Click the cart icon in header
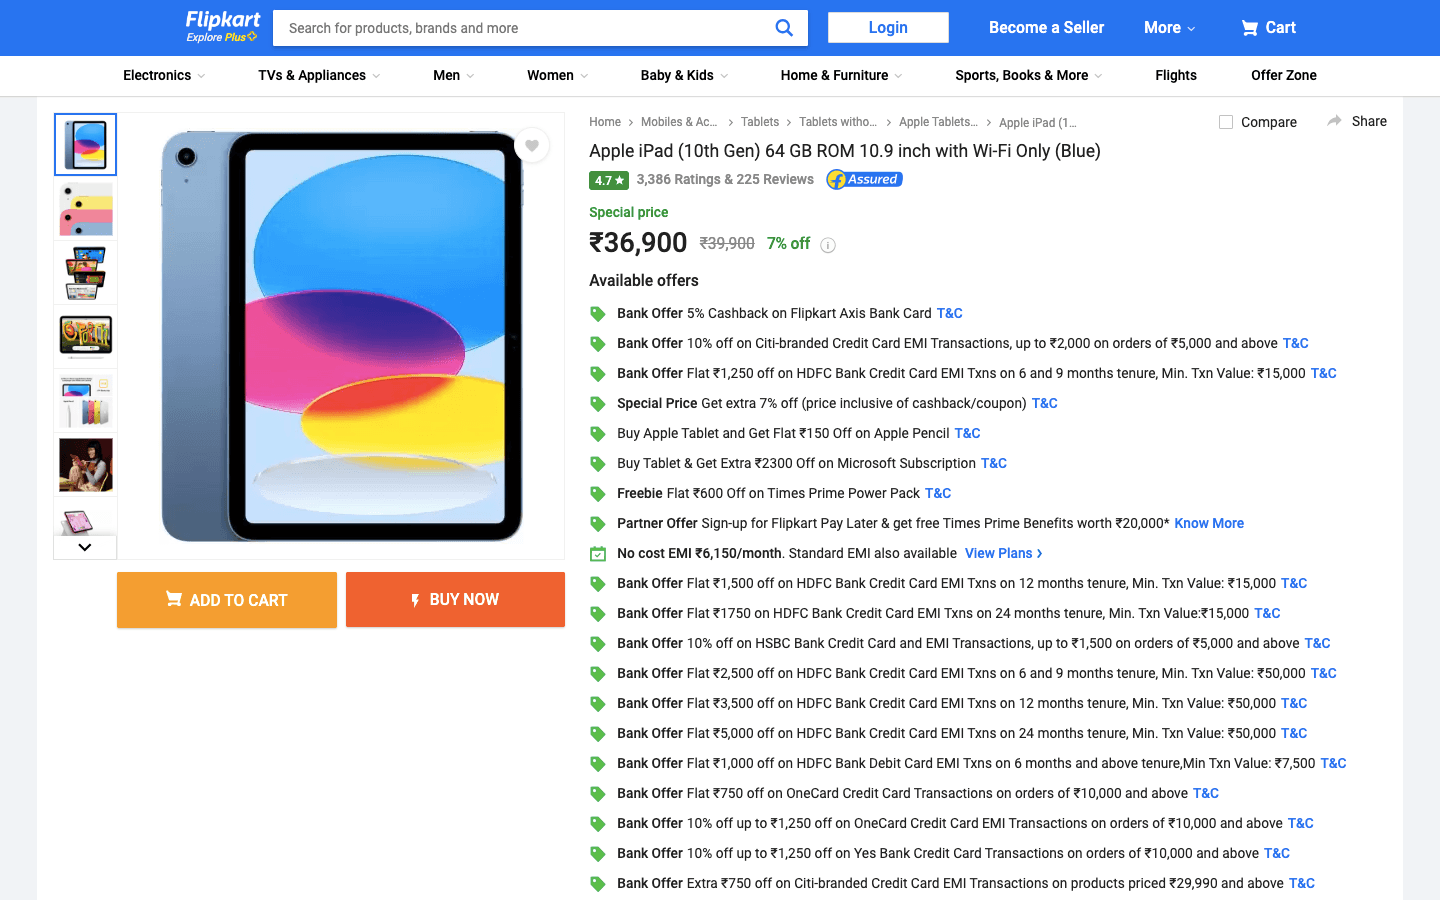 1250,28
